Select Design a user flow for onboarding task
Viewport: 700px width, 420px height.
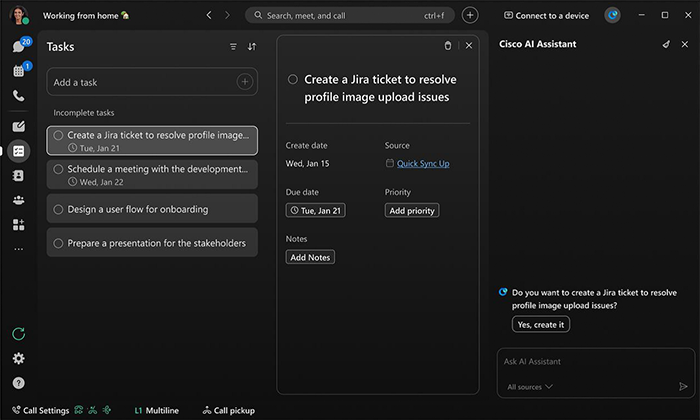pyautogui.click(x=152, y=208)
